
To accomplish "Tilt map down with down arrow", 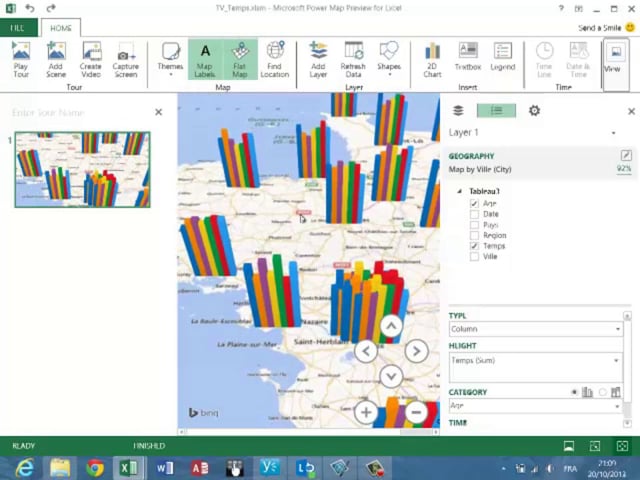I will (x=391, y=376).
